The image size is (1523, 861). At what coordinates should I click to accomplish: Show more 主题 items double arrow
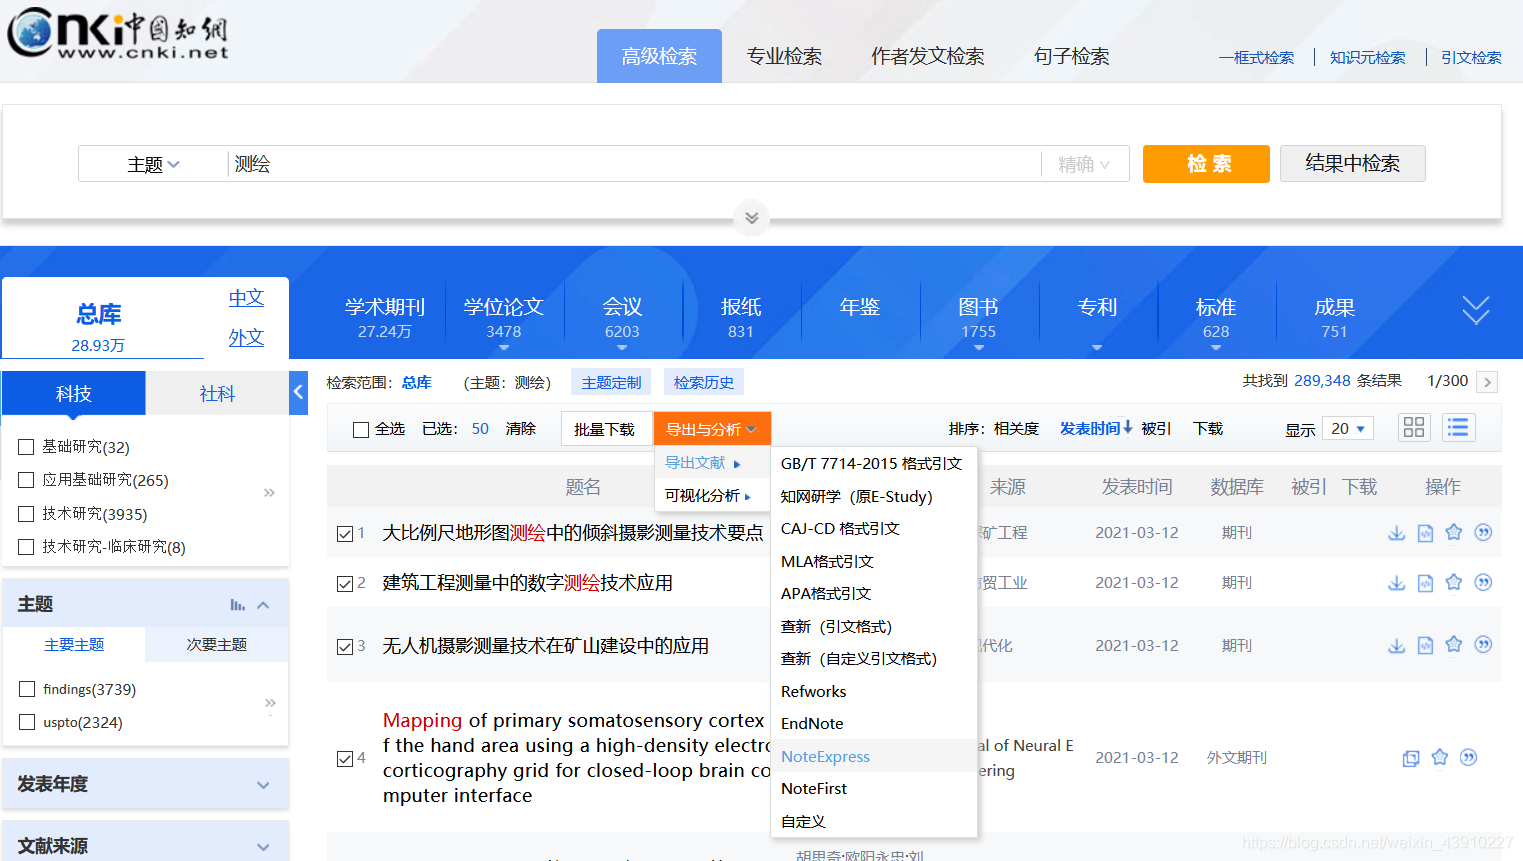tap(270, 703)
